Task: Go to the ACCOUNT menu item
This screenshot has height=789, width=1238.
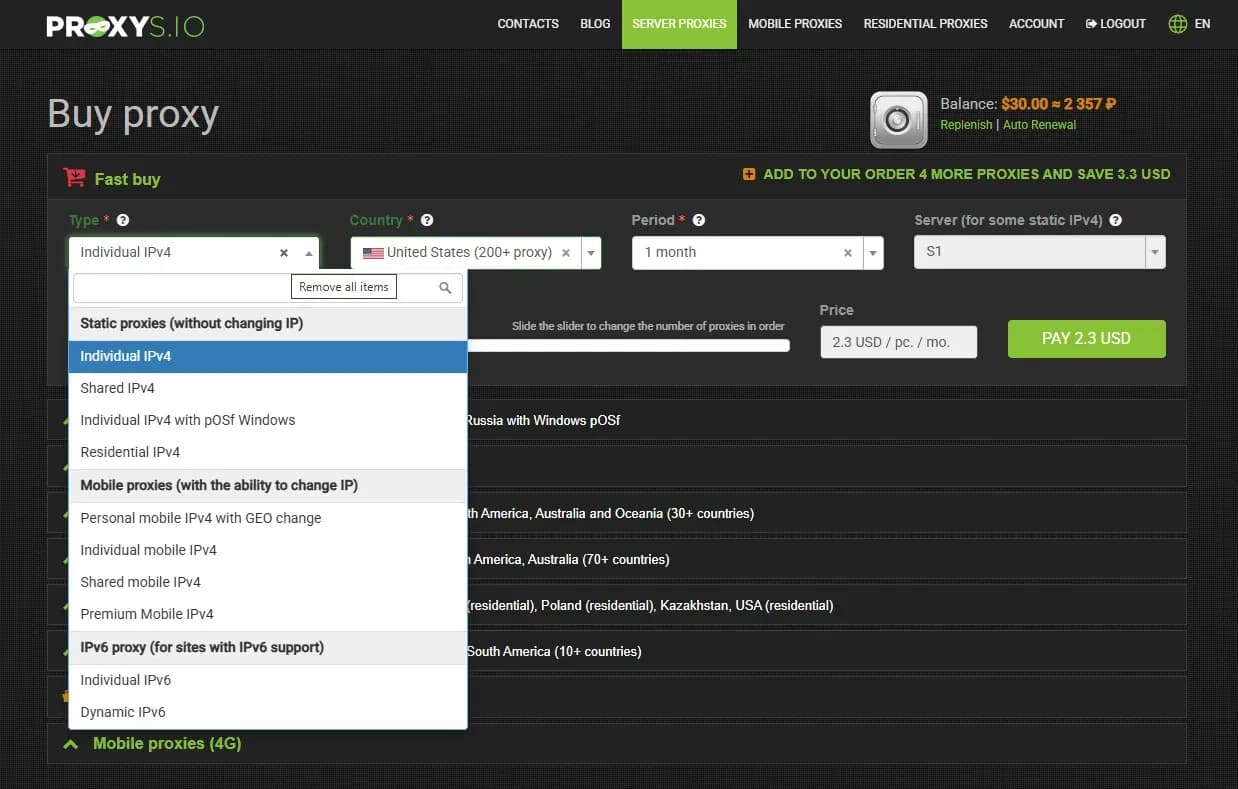Action: pos(1036,23)
